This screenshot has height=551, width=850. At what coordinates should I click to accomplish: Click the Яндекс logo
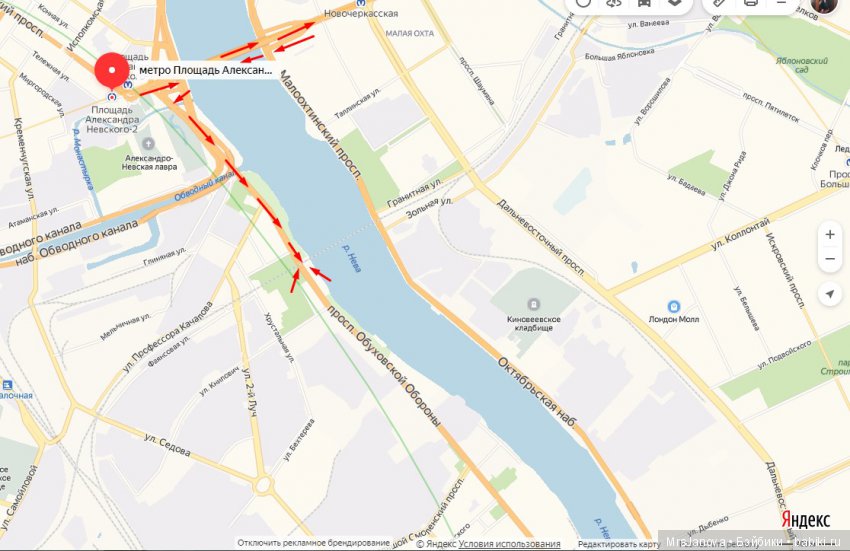(x=806, y=520)
